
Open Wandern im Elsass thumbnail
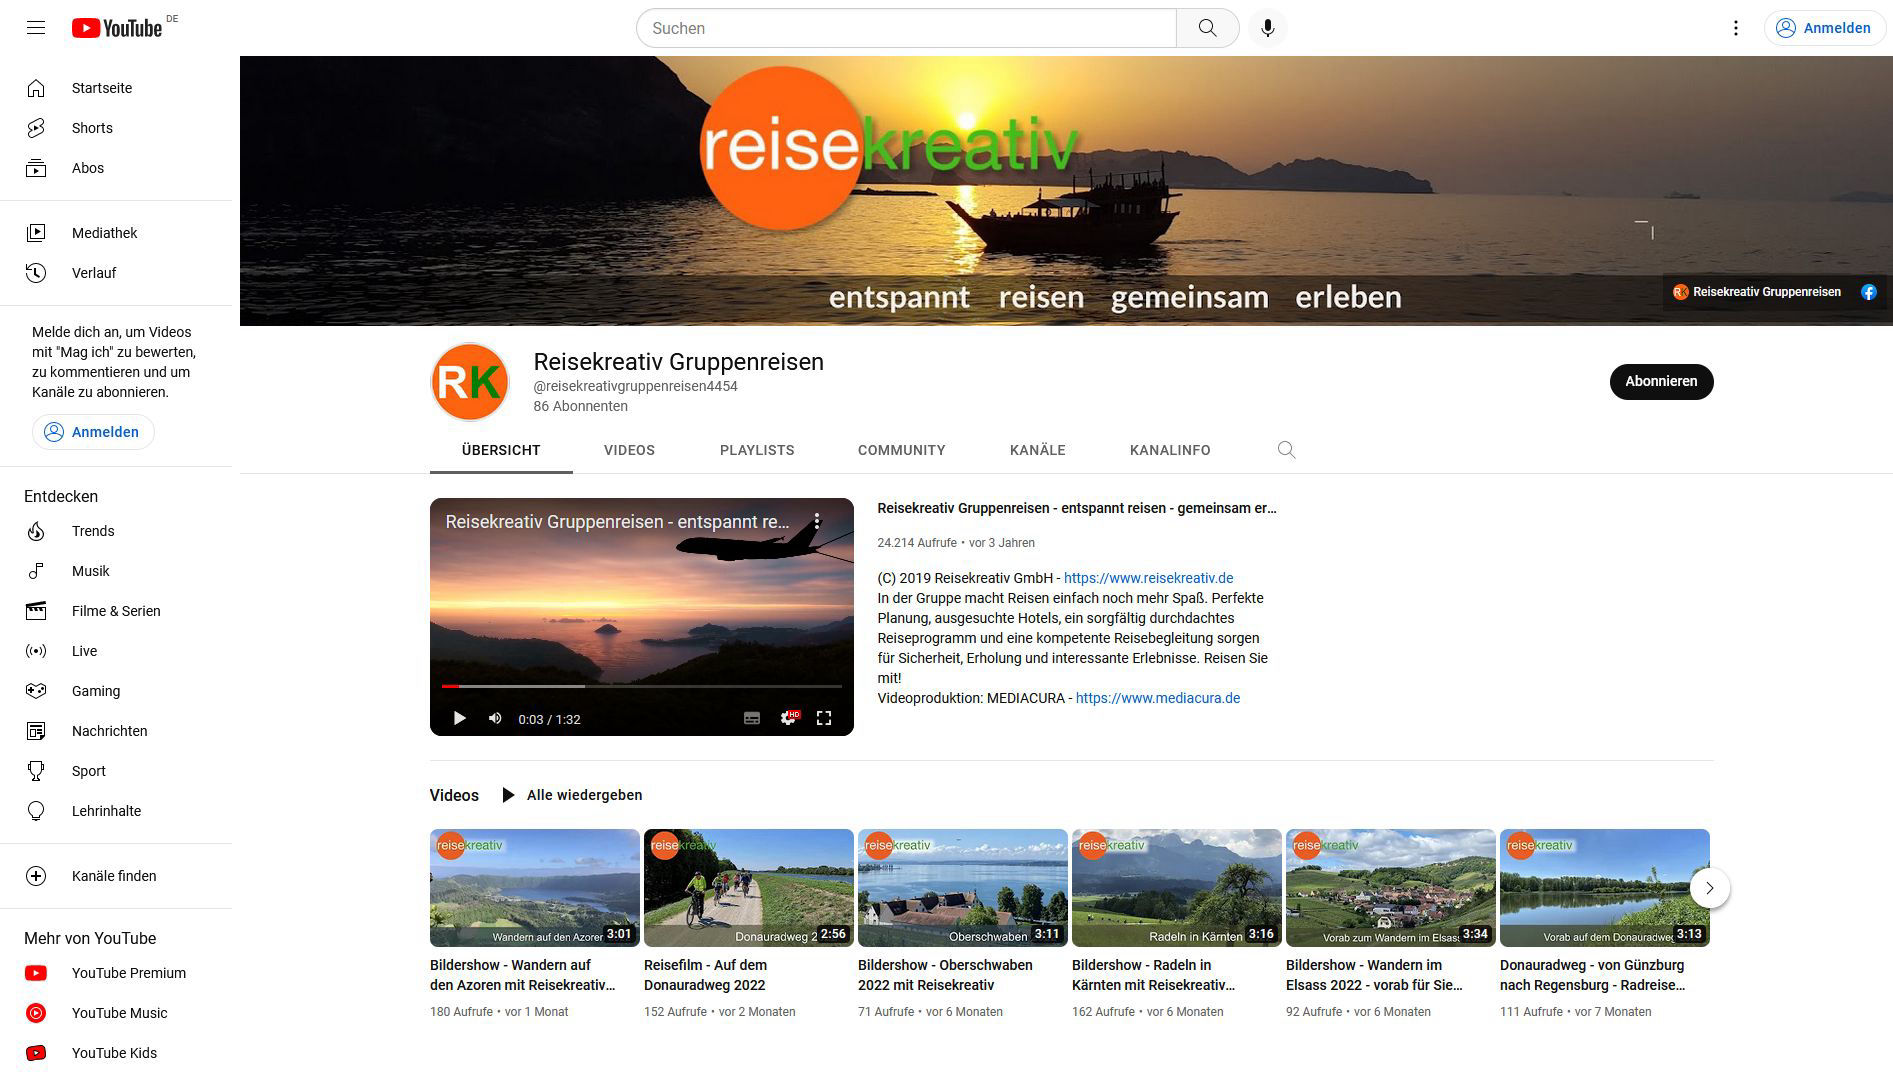[1391, 888]
